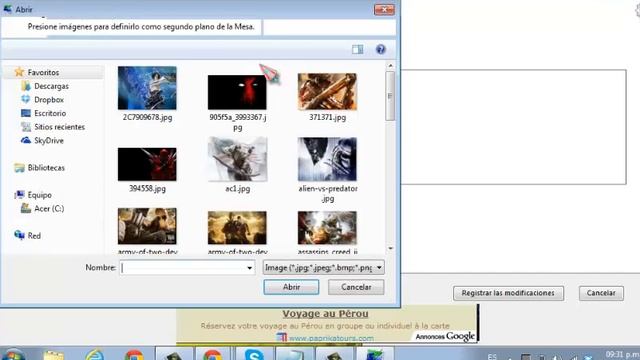The image size is (640, 360).
Task: Open Sitios recientes in the sidebar
Action: tap(59, 127)
